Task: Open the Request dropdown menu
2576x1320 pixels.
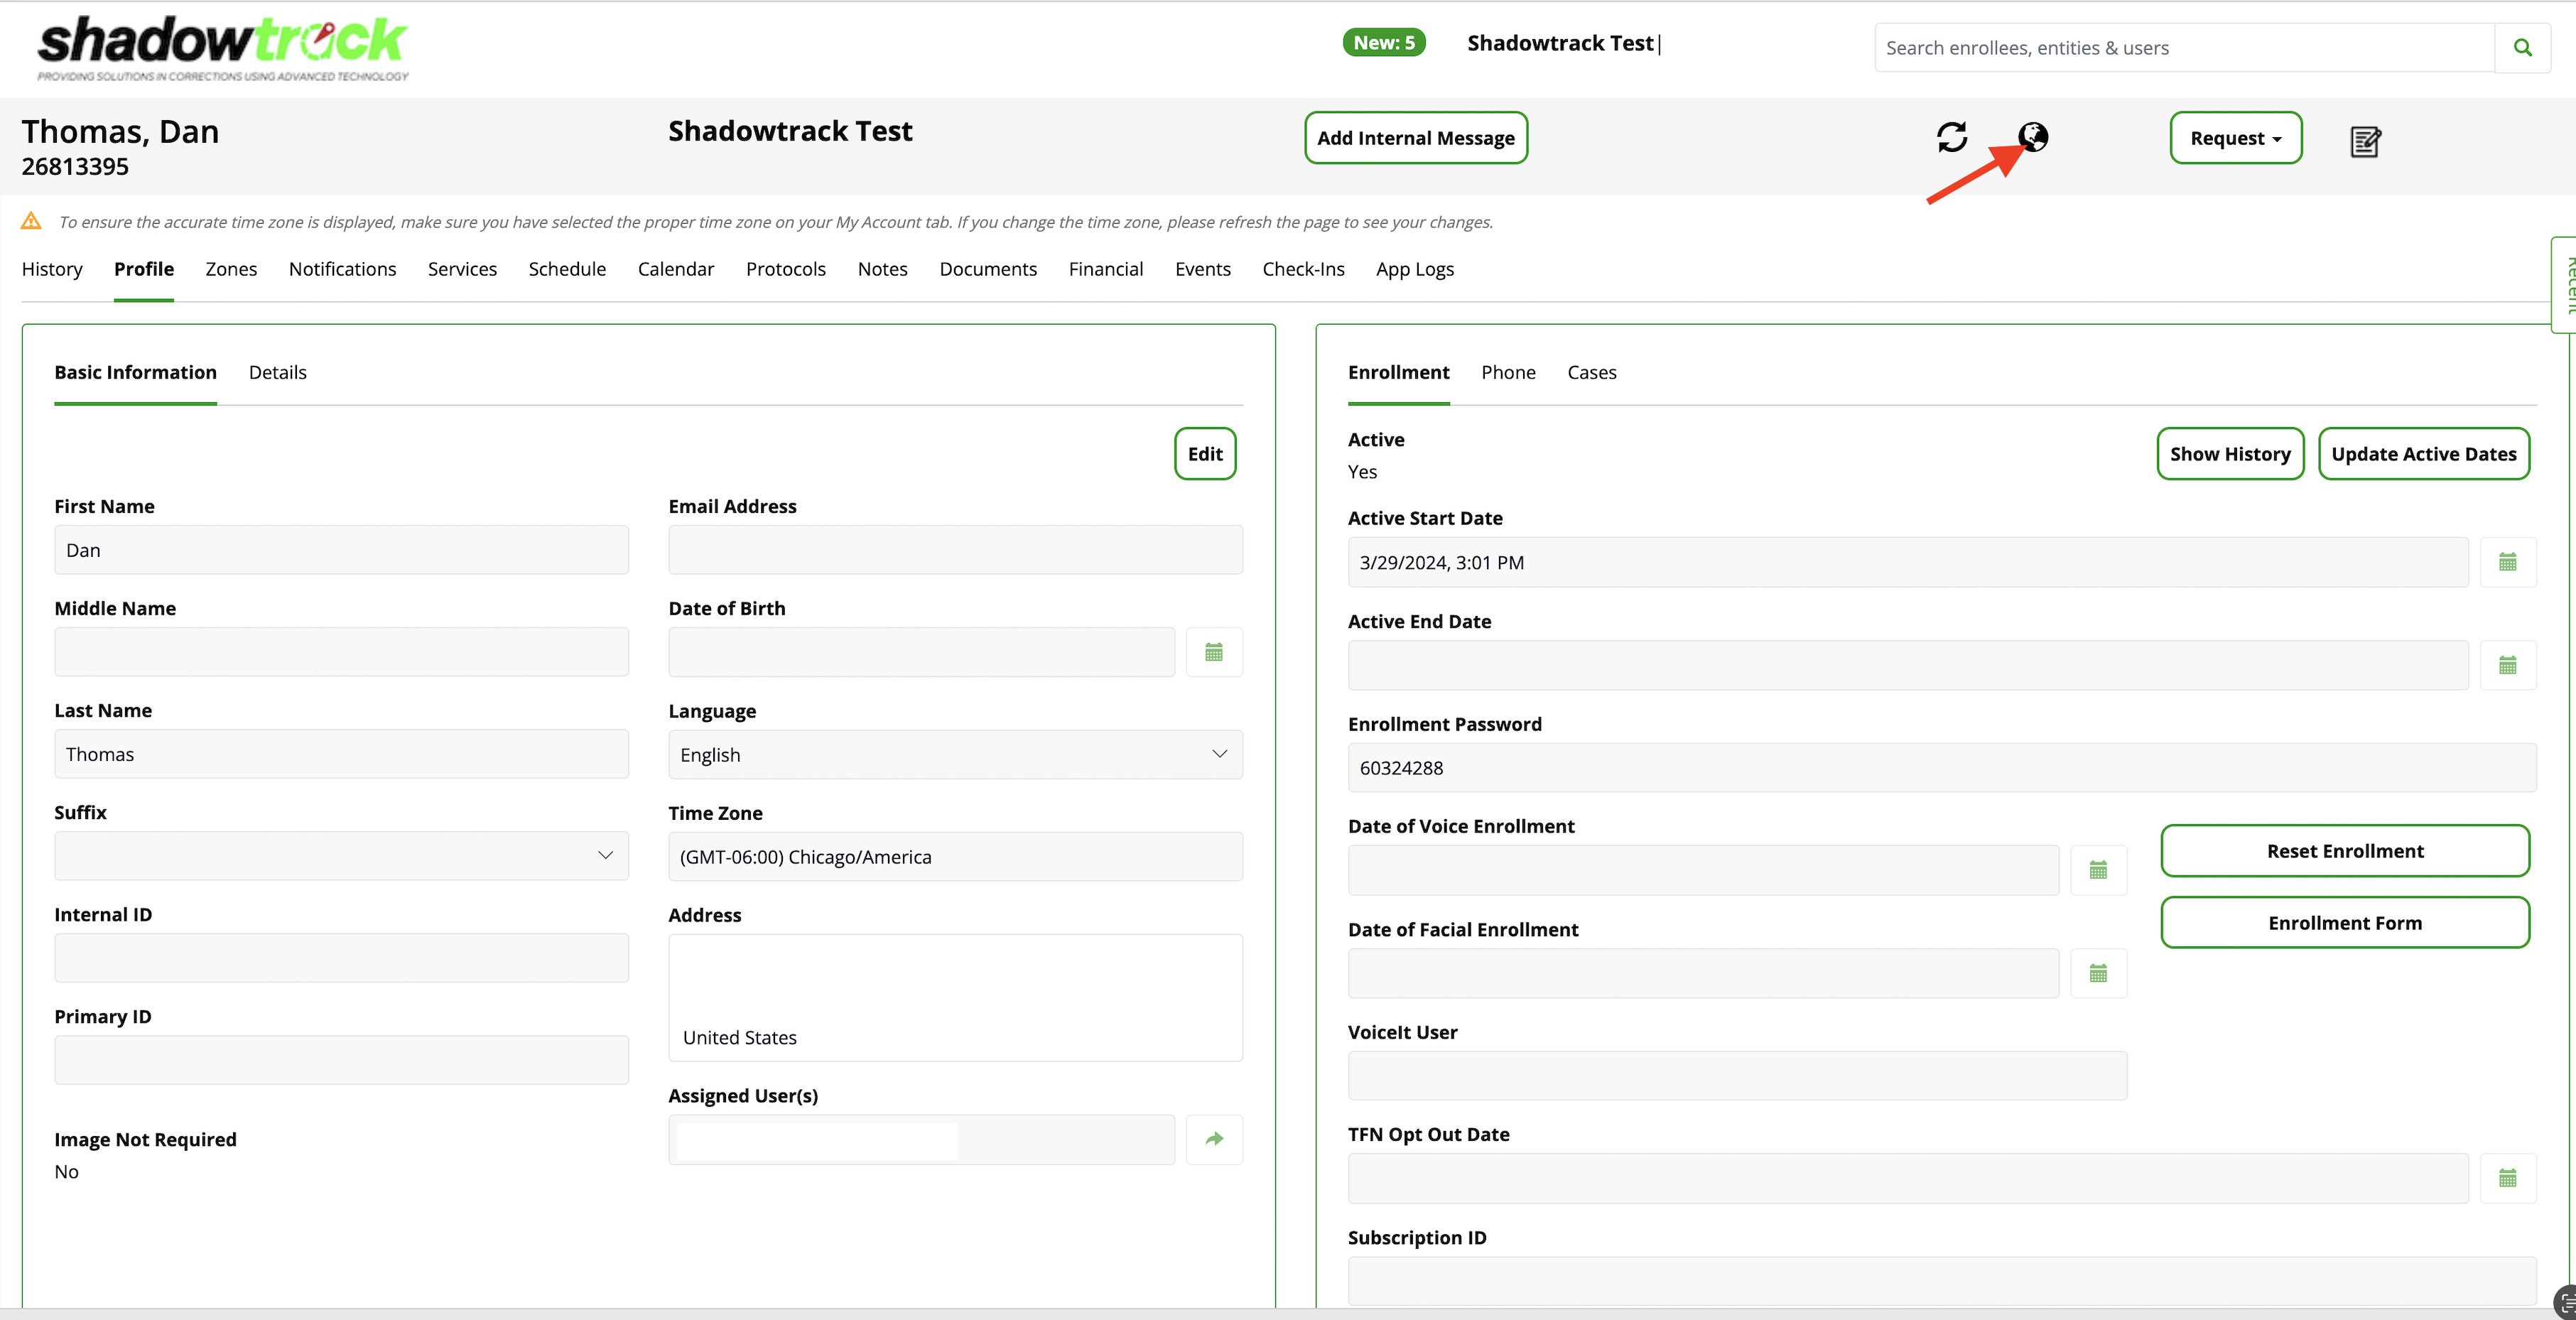Action: coord(2235,138)
